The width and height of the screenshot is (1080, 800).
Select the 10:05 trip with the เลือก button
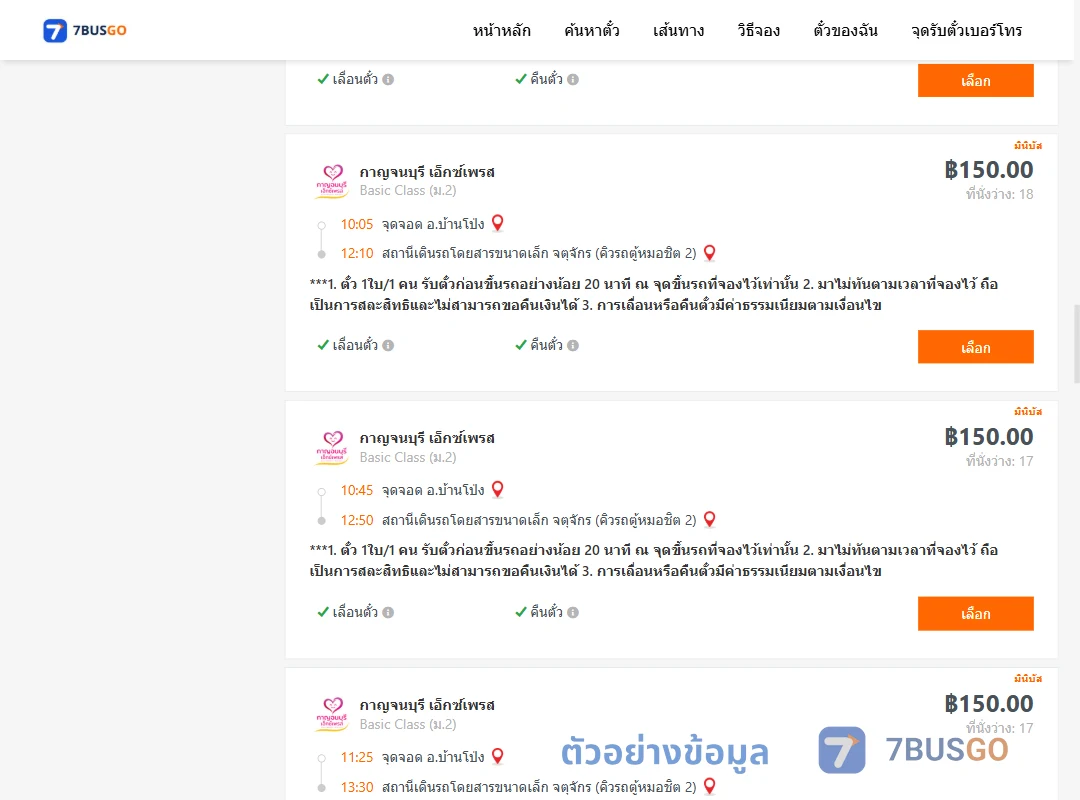975,347
